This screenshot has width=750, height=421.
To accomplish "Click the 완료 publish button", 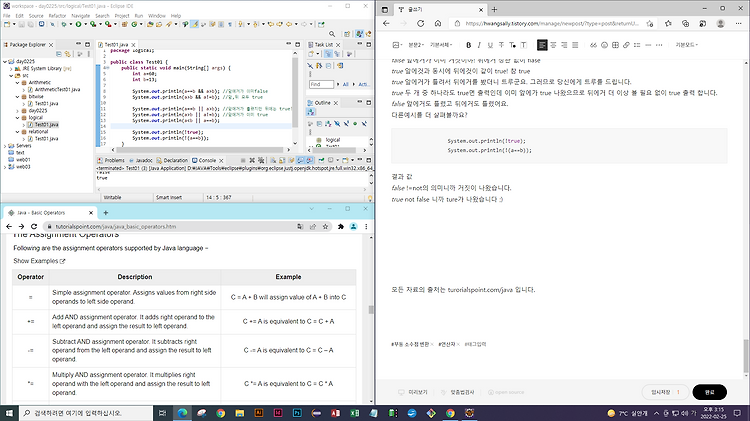I will (x=710, y=392).
